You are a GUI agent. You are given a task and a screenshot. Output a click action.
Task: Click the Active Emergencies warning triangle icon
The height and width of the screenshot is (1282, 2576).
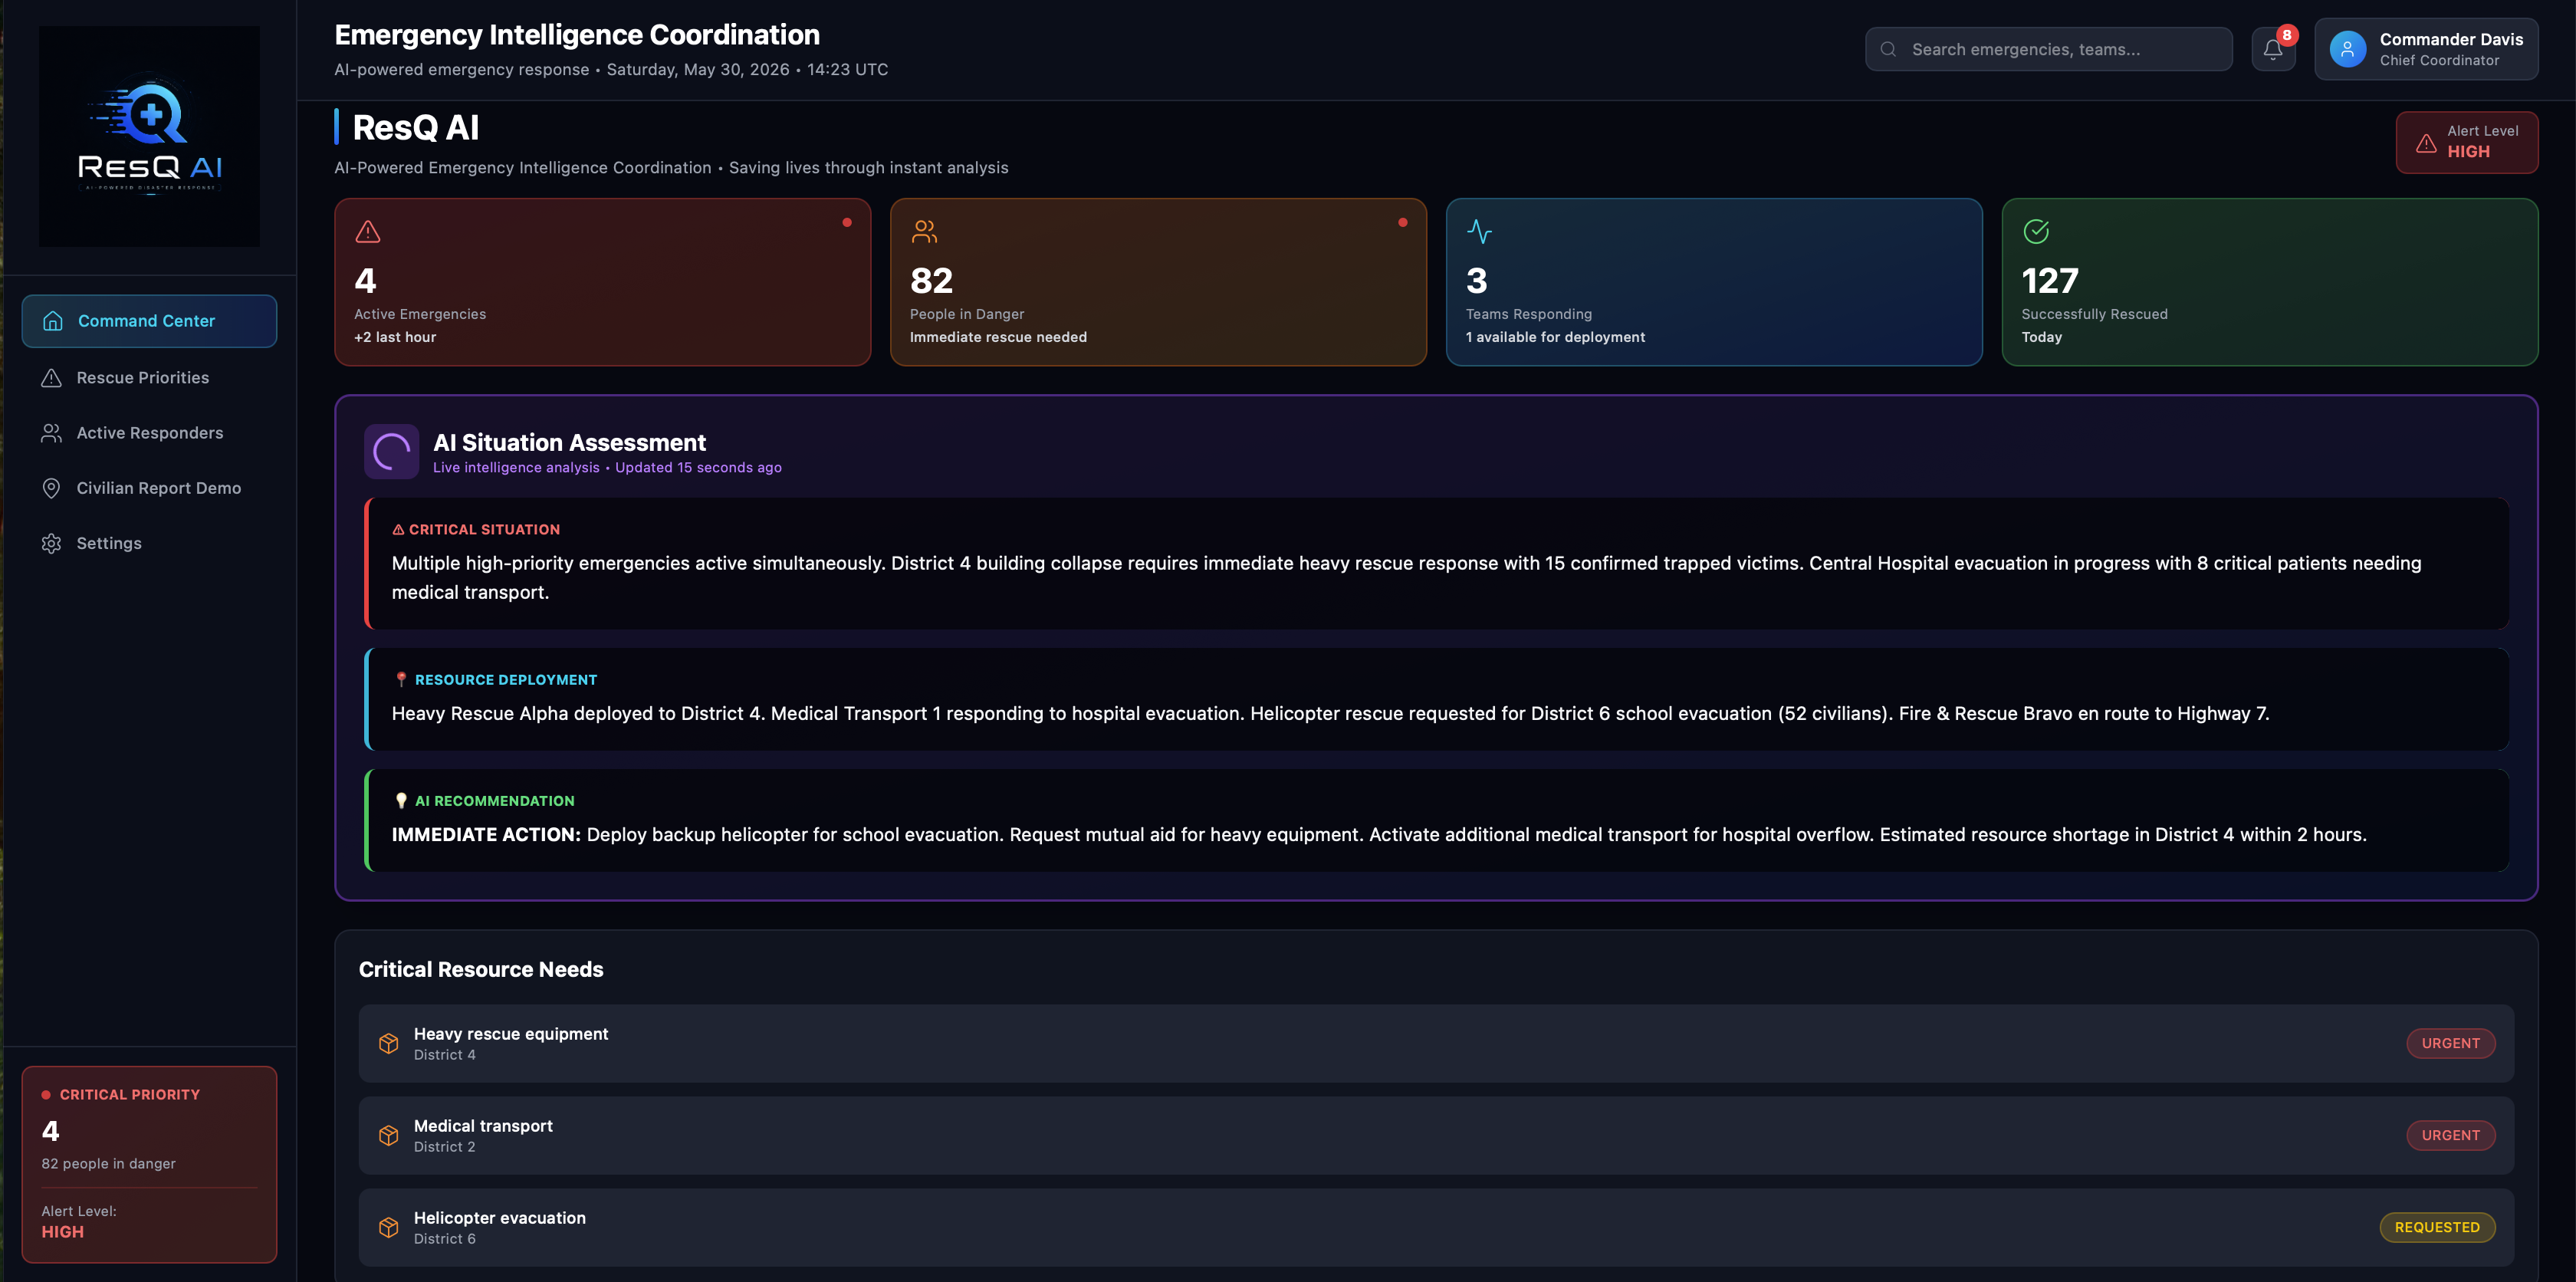[x=368, y=232]
